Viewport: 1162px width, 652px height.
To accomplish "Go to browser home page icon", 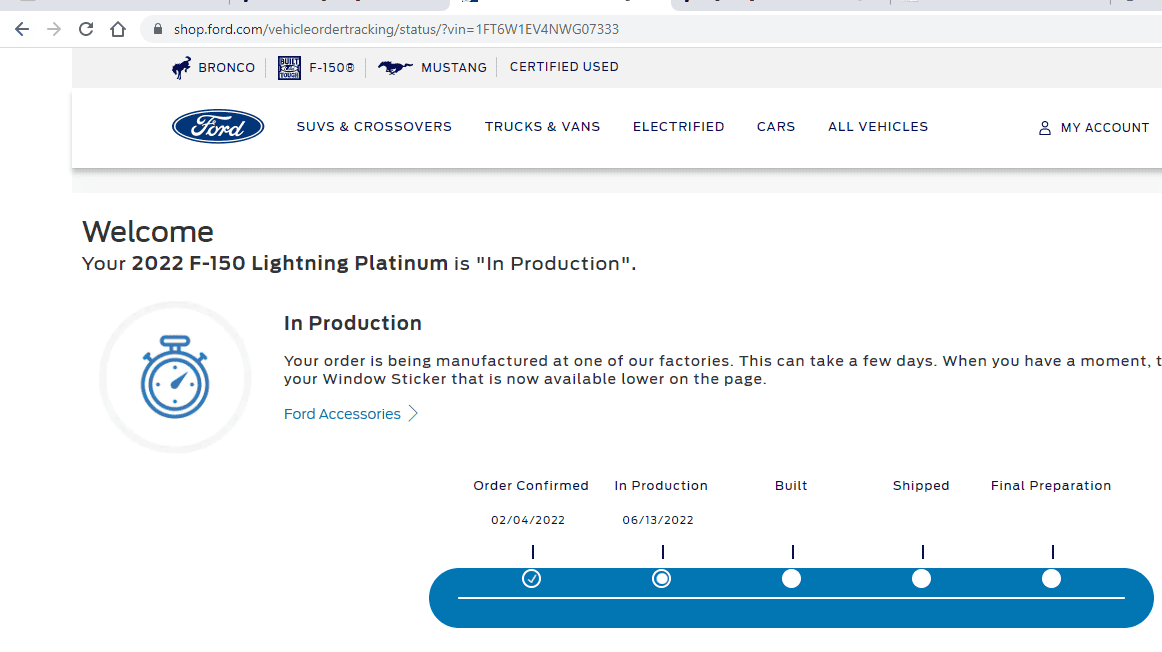I will [118, 29].
